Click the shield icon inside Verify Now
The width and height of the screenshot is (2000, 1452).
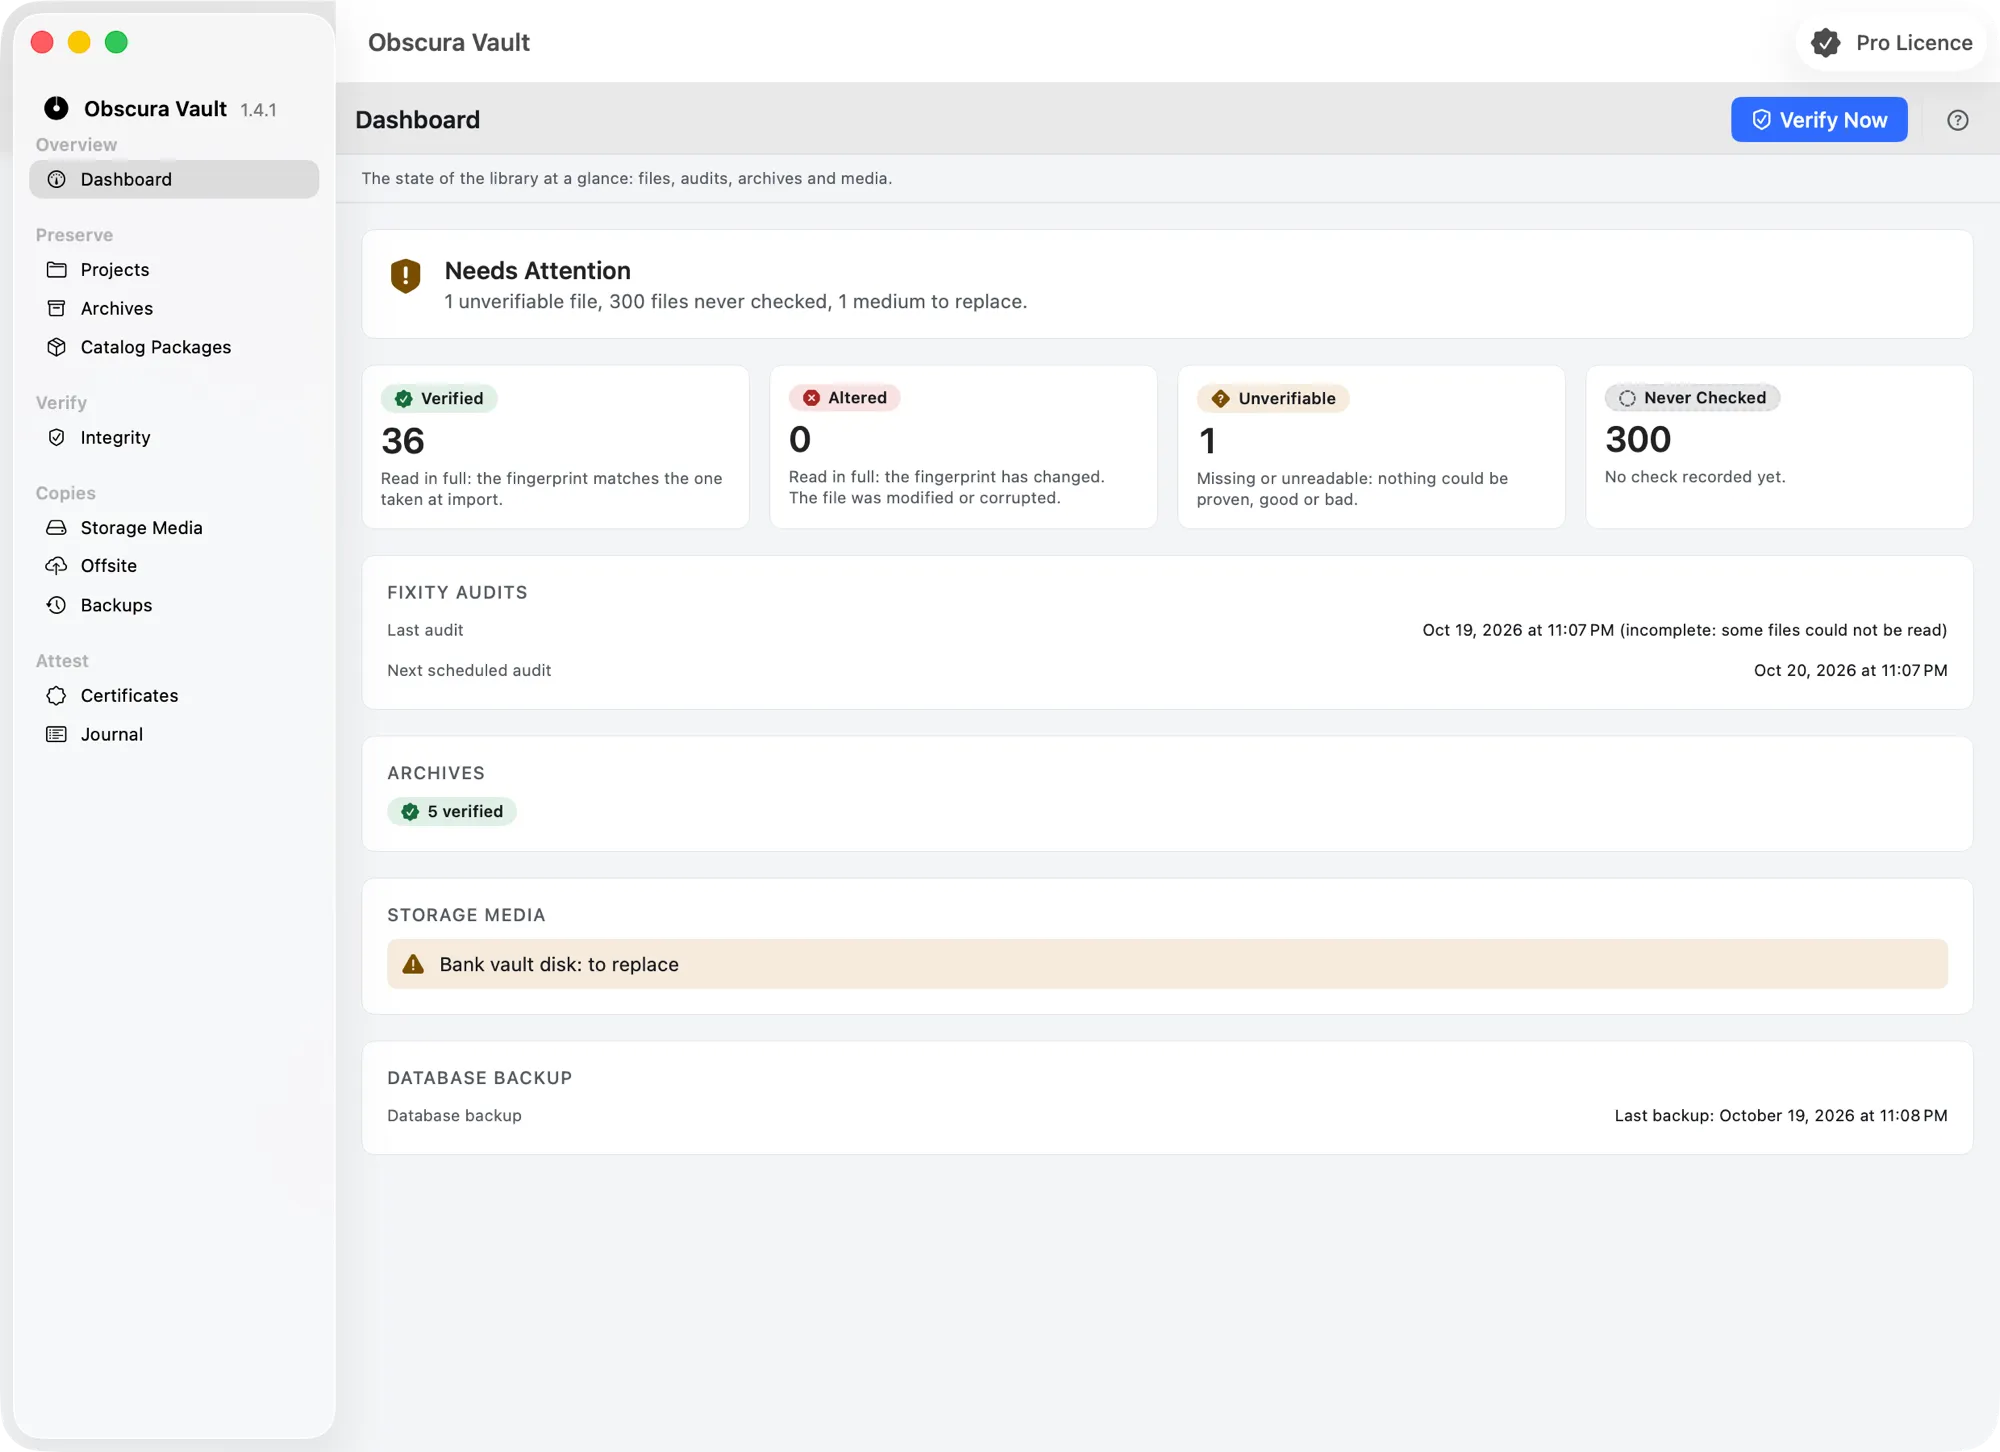tap(1762, 120)
